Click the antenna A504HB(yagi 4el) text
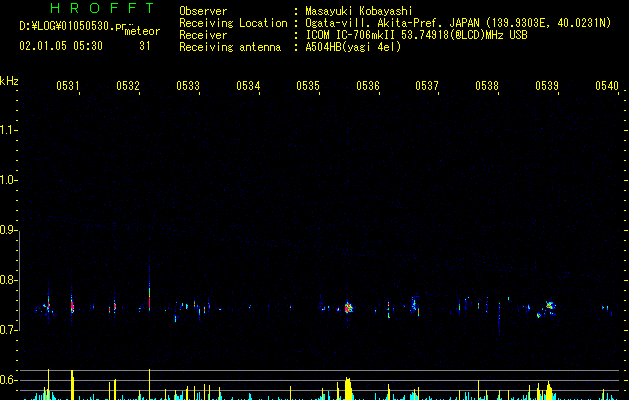The image size is (629, 400). pyautogui.click(x=353, y=47)
